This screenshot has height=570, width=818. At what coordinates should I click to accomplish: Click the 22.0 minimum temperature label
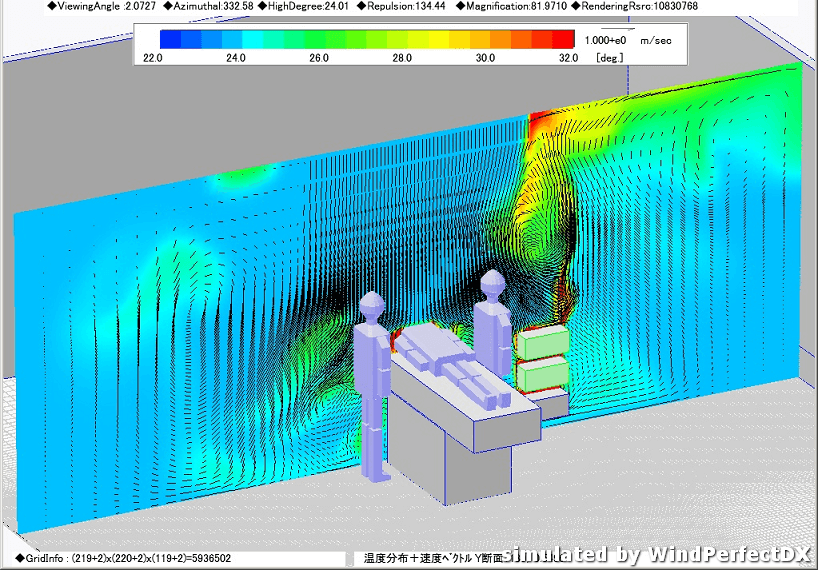click(x=153, y=58)
